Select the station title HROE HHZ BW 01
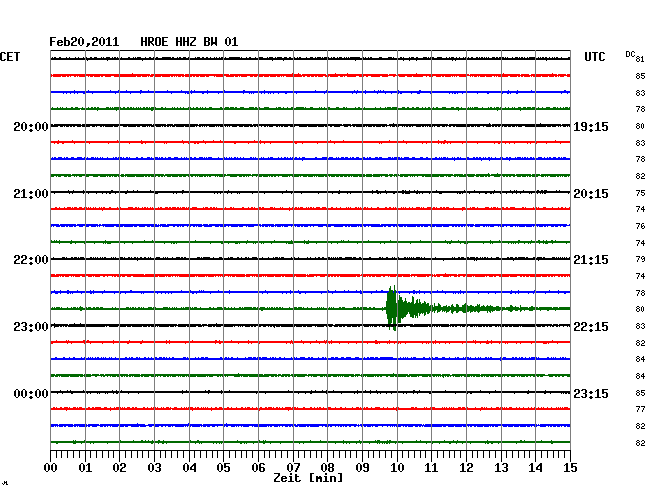The height and width of the screenshot is (494, 650). (x=189, y=42)
